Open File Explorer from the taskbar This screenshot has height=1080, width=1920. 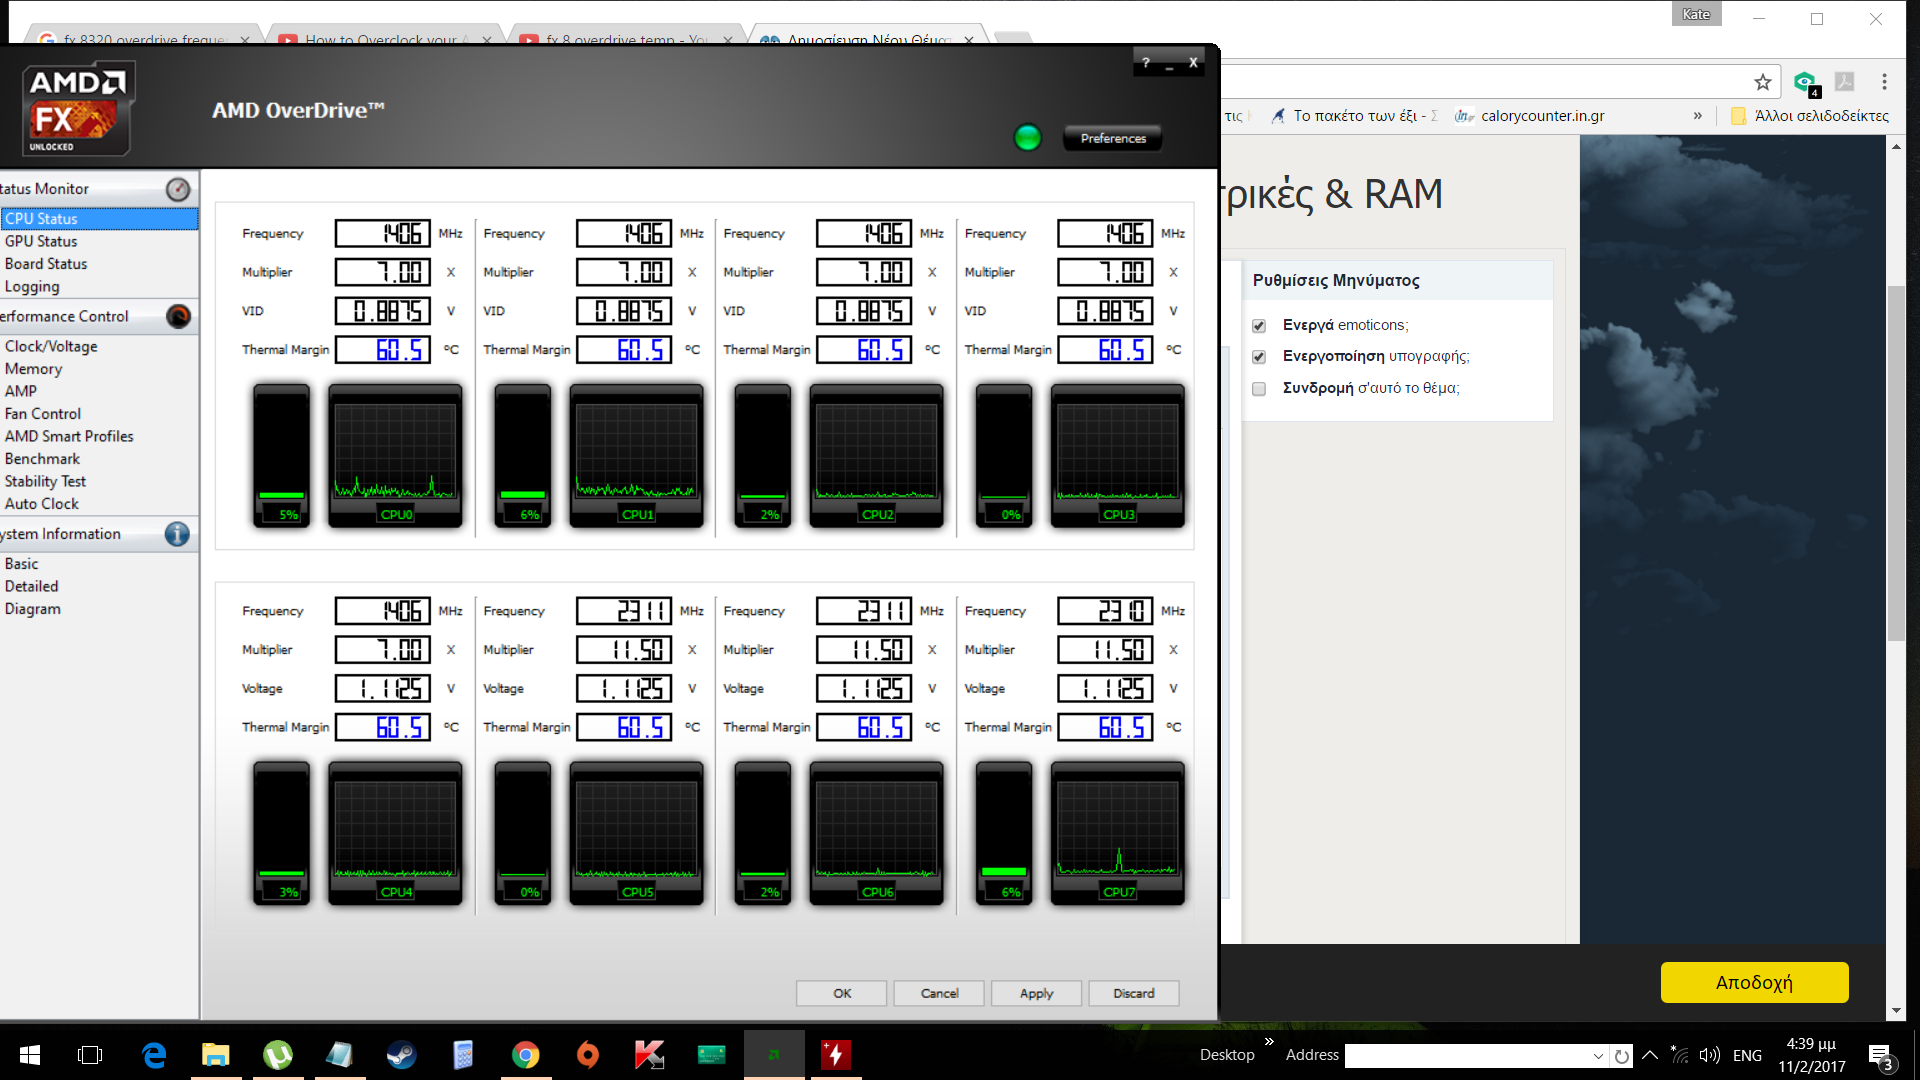[x=216, y=1055]
